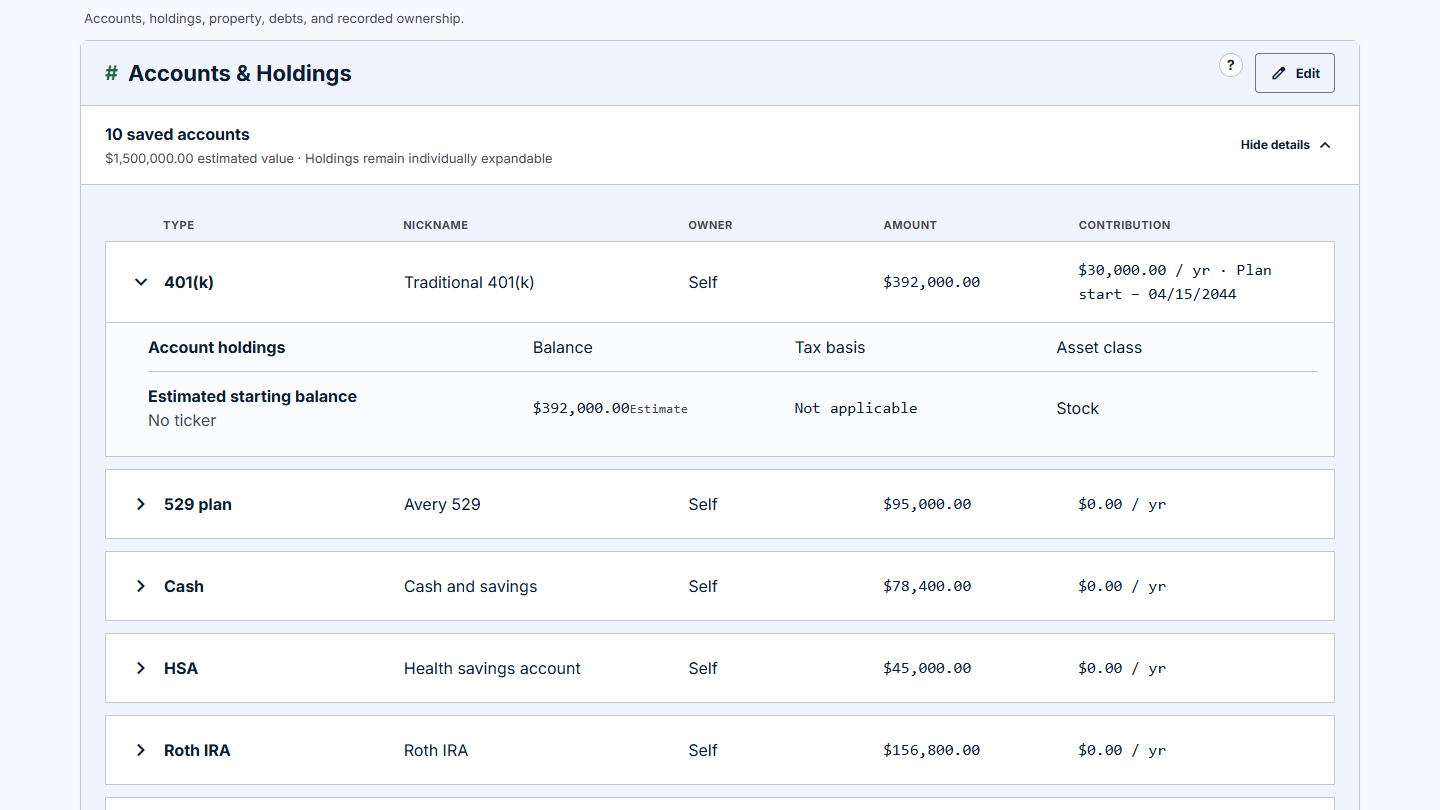Image resolution: width=1440 pixels, height=810 pixels.
Task: Click the TYPE column header
Action: pos(179,225)
